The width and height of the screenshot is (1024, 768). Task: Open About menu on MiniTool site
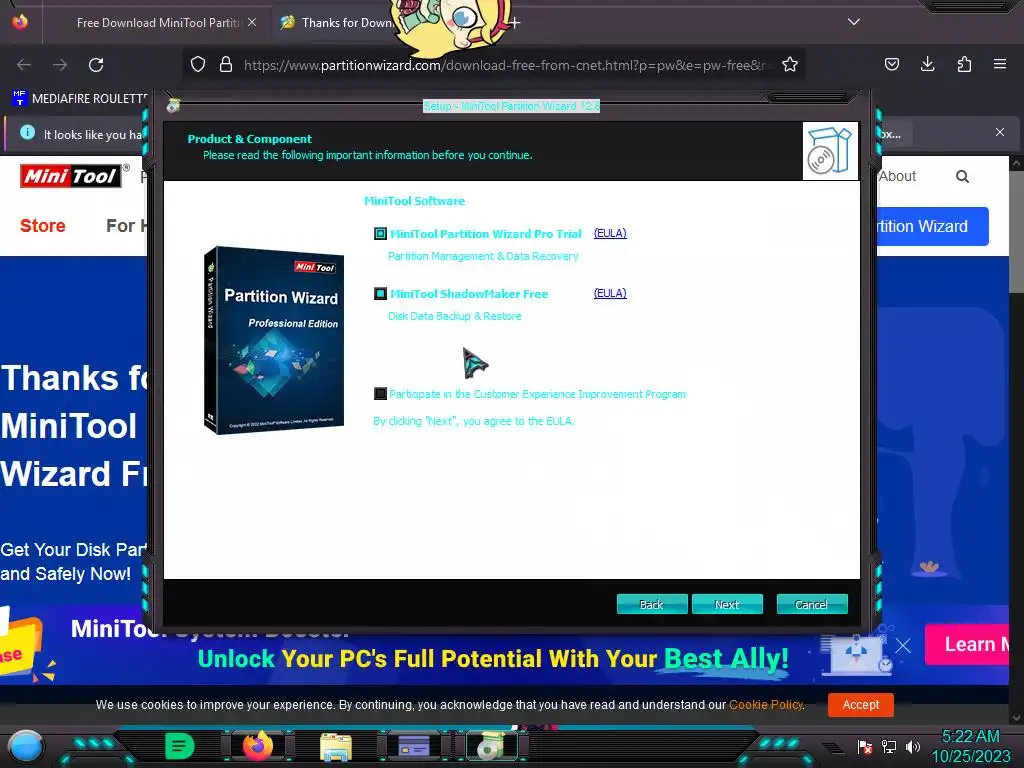click(x=897, y=176)
